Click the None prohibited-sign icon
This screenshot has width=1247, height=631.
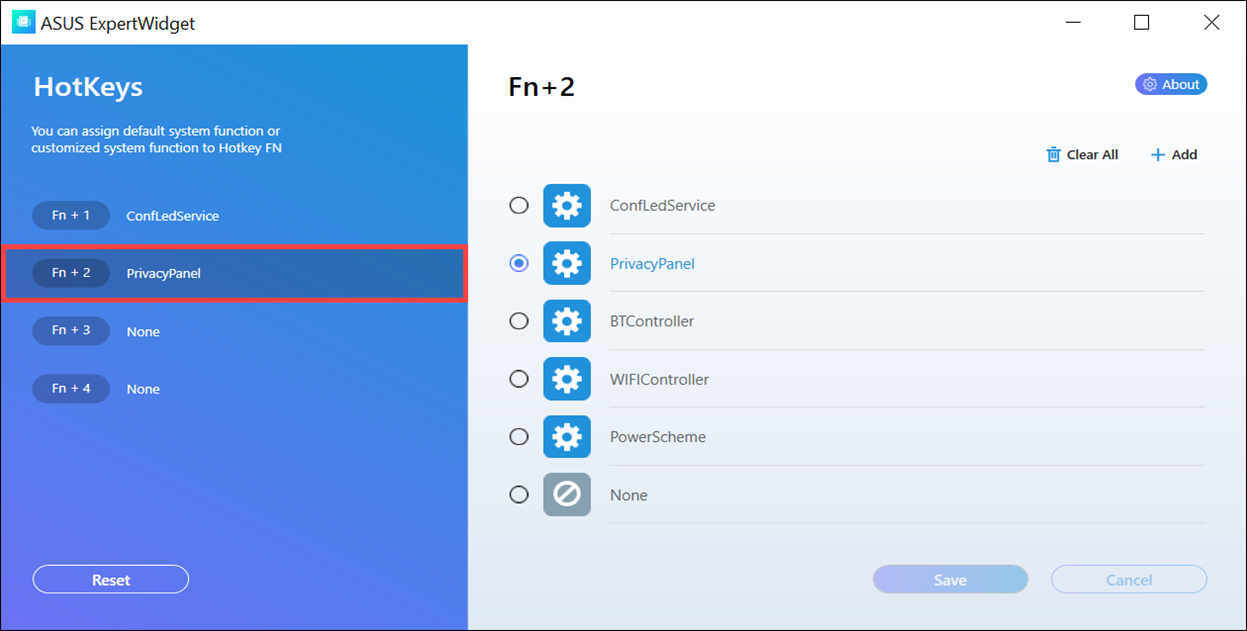tap(567, 494)
